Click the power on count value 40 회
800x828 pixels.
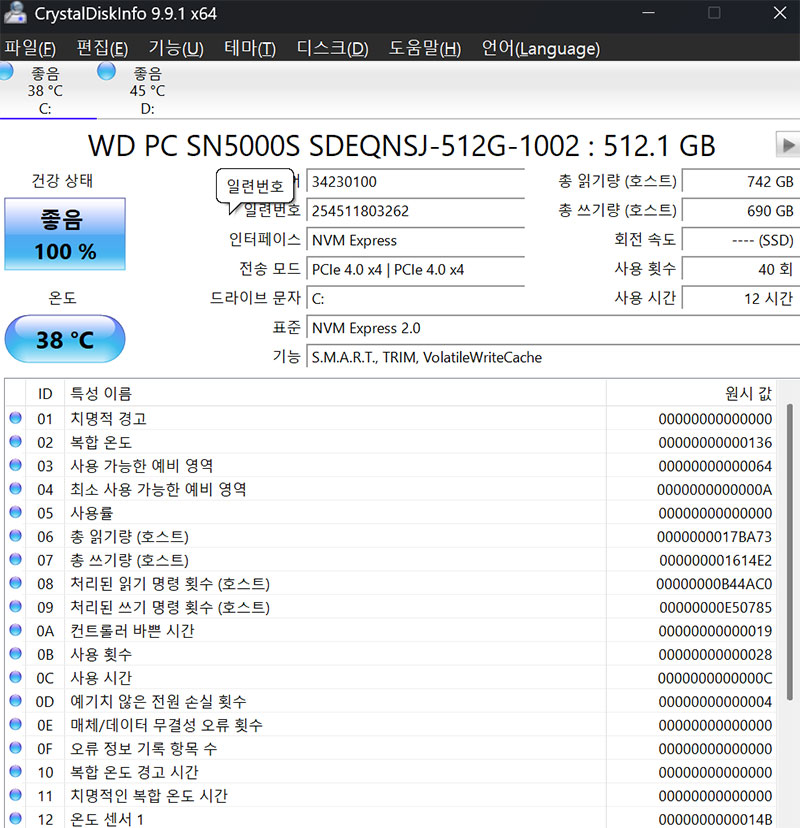[741, 269]
